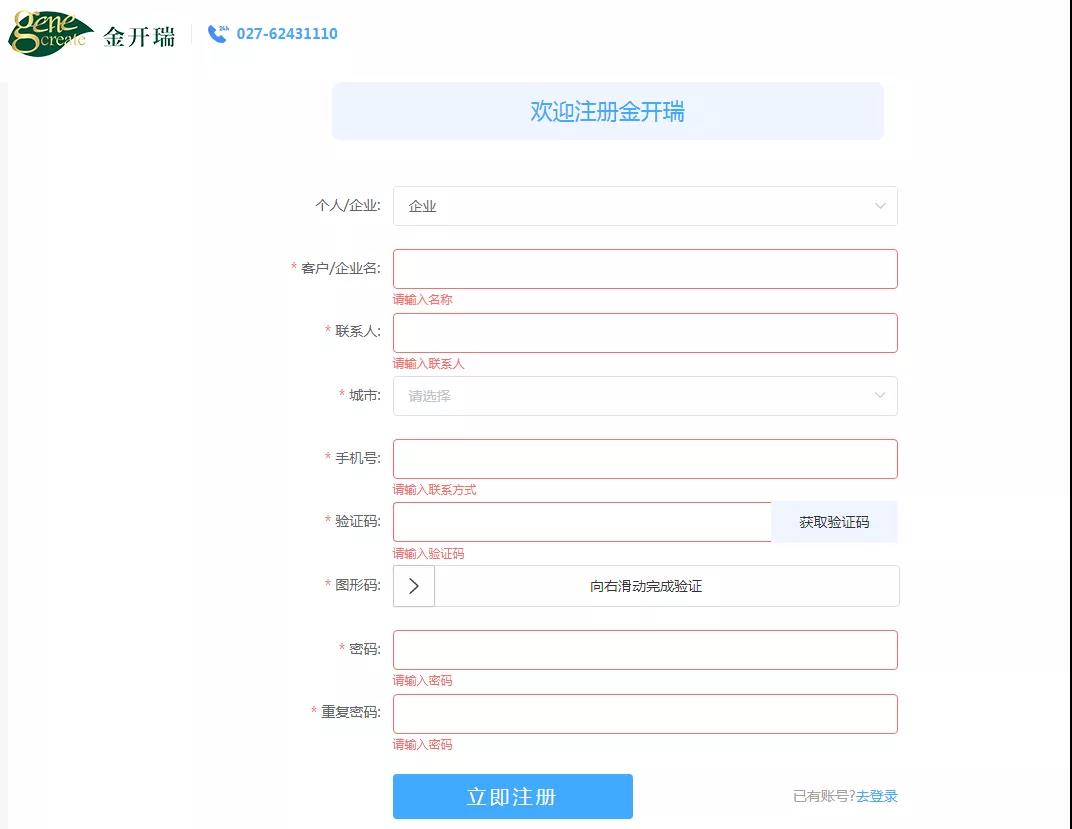Click the 立即注册 registration button
This screenshot has height=829, width=1072.
click(x=512, y=796)
